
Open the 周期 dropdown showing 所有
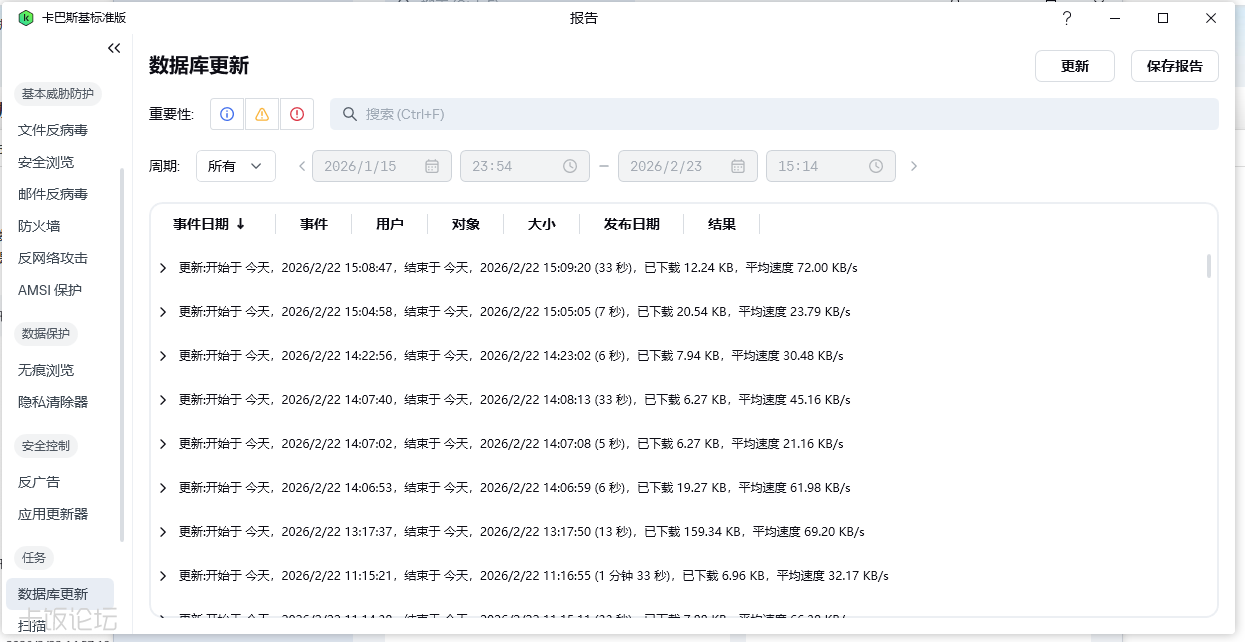(x=236, y=166)
